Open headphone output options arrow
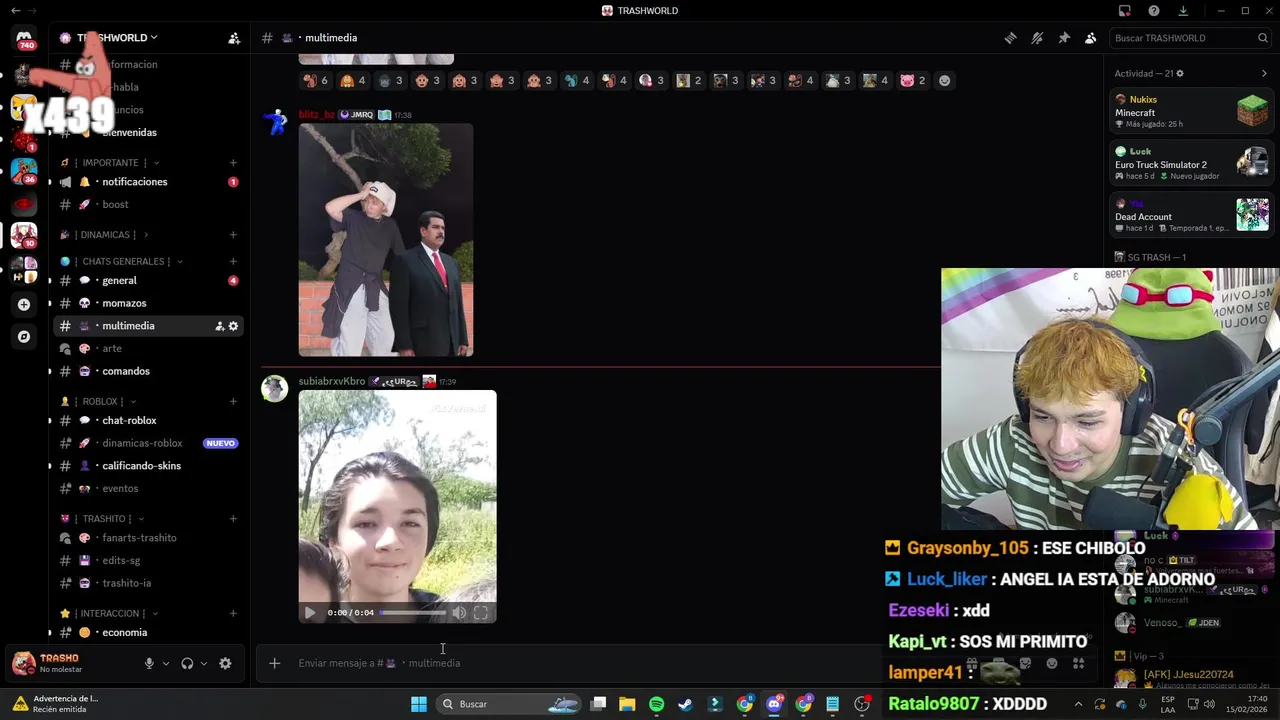The width and height of the screenshot is (1280, 720). point(204,663)
